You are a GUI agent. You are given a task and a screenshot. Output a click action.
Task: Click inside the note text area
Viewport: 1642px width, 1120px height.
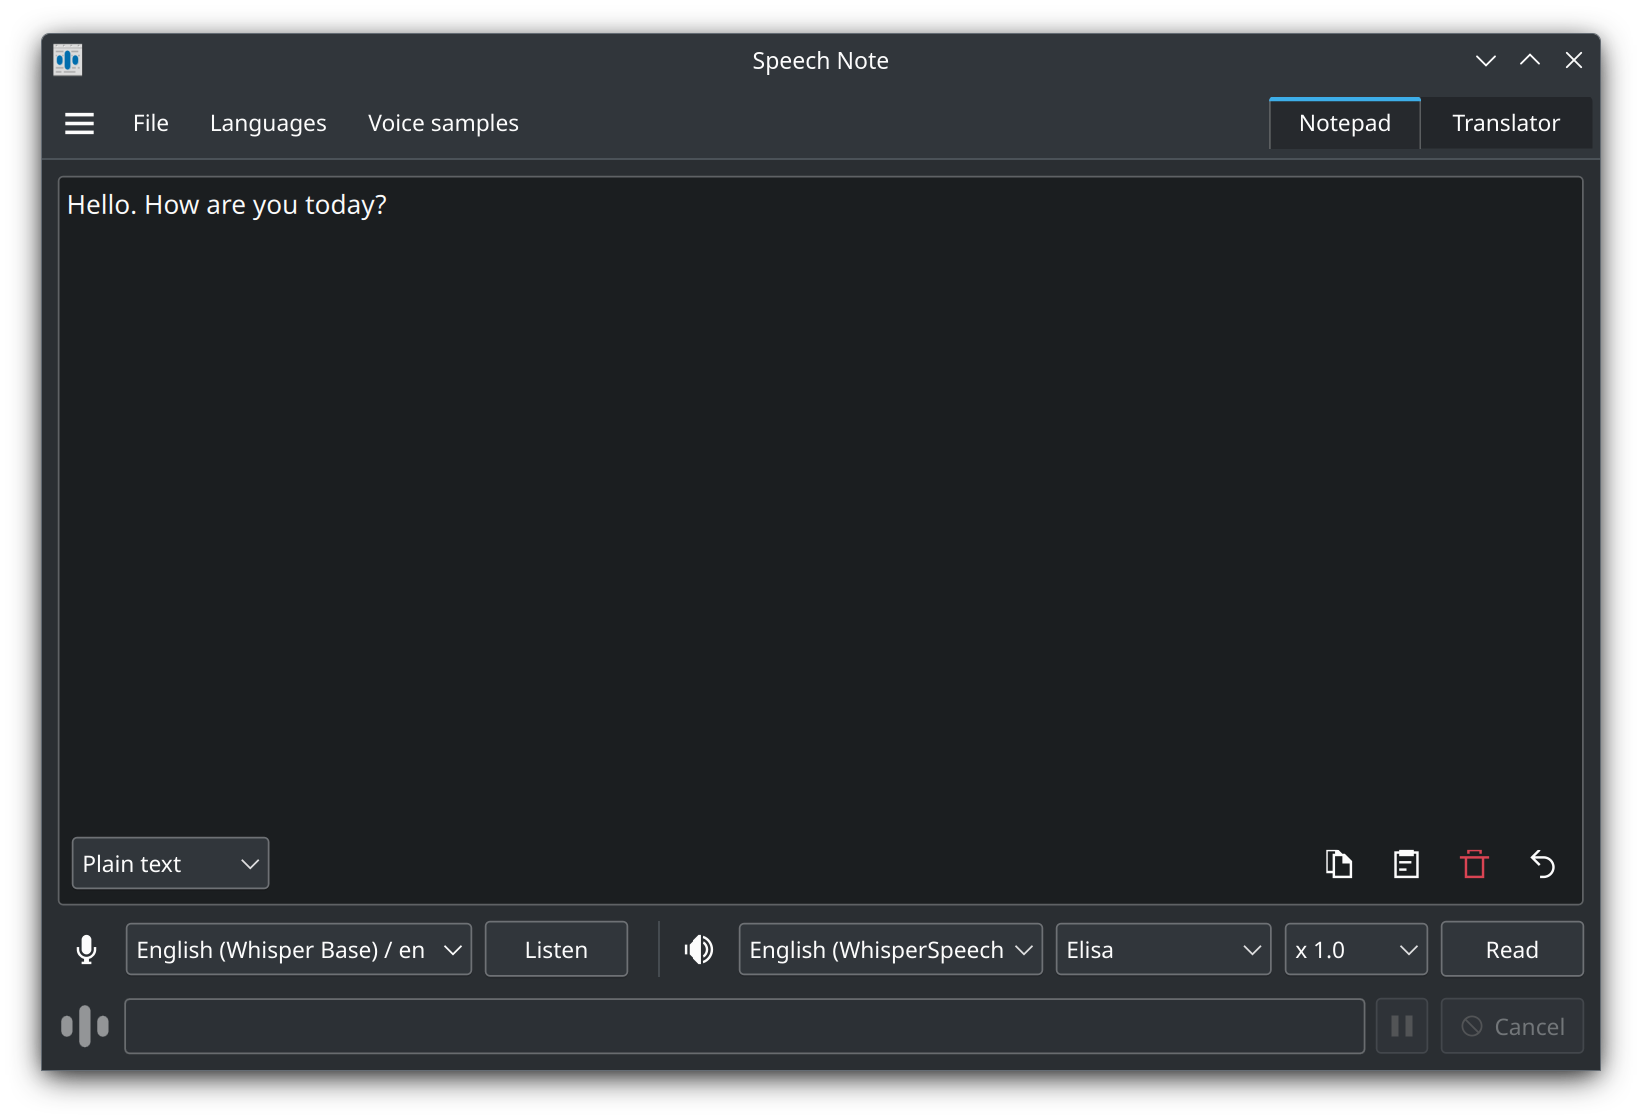tap(820, 540)
